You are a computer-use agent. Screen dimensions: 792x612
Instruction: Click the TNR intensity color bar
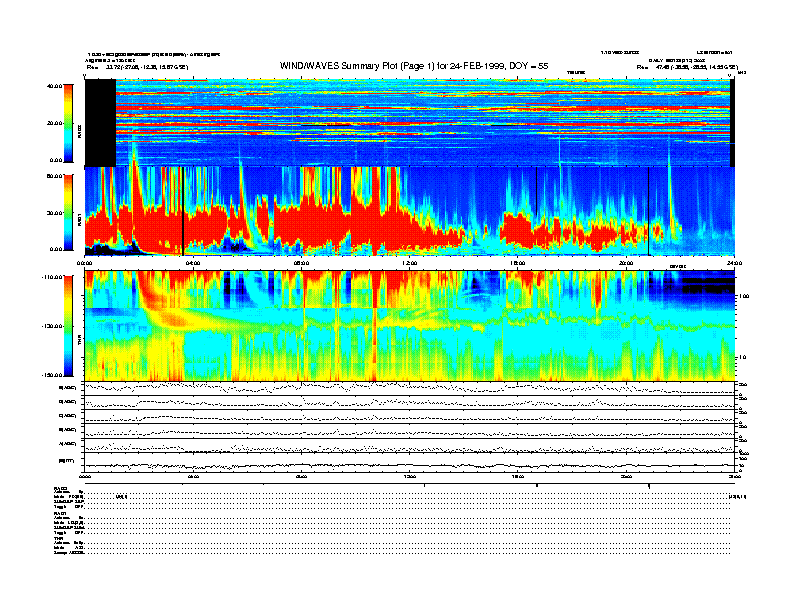tap(69, 326)
